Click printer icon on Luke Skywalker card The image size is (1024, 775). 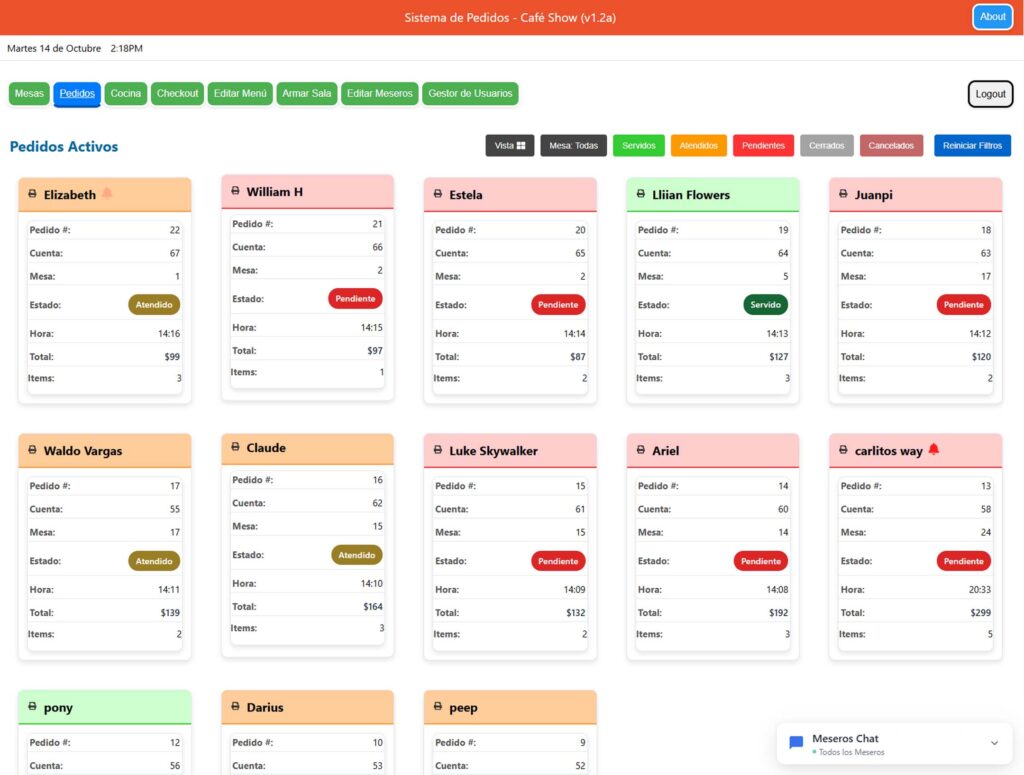tap(439, 450)
